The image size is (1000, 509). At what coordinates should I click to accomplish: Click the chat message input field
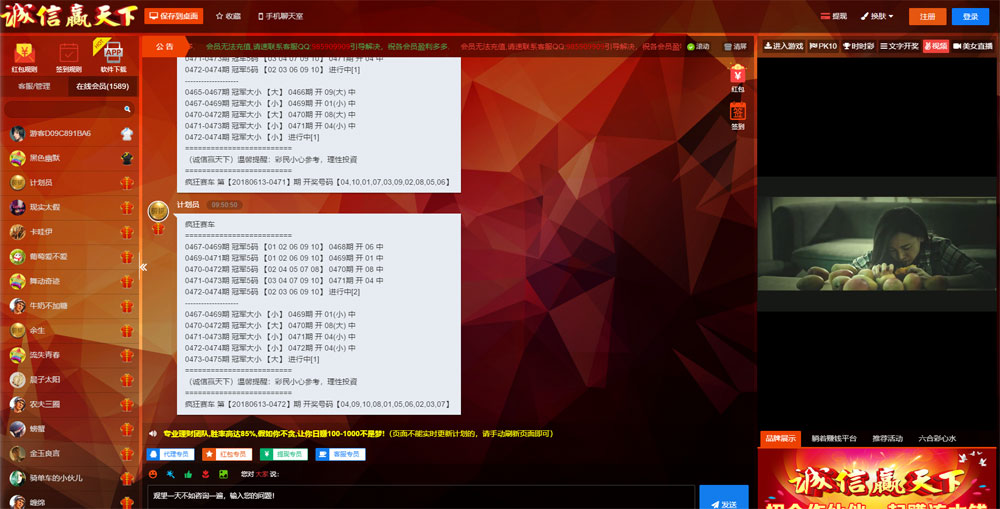click(x=420, y=496)
